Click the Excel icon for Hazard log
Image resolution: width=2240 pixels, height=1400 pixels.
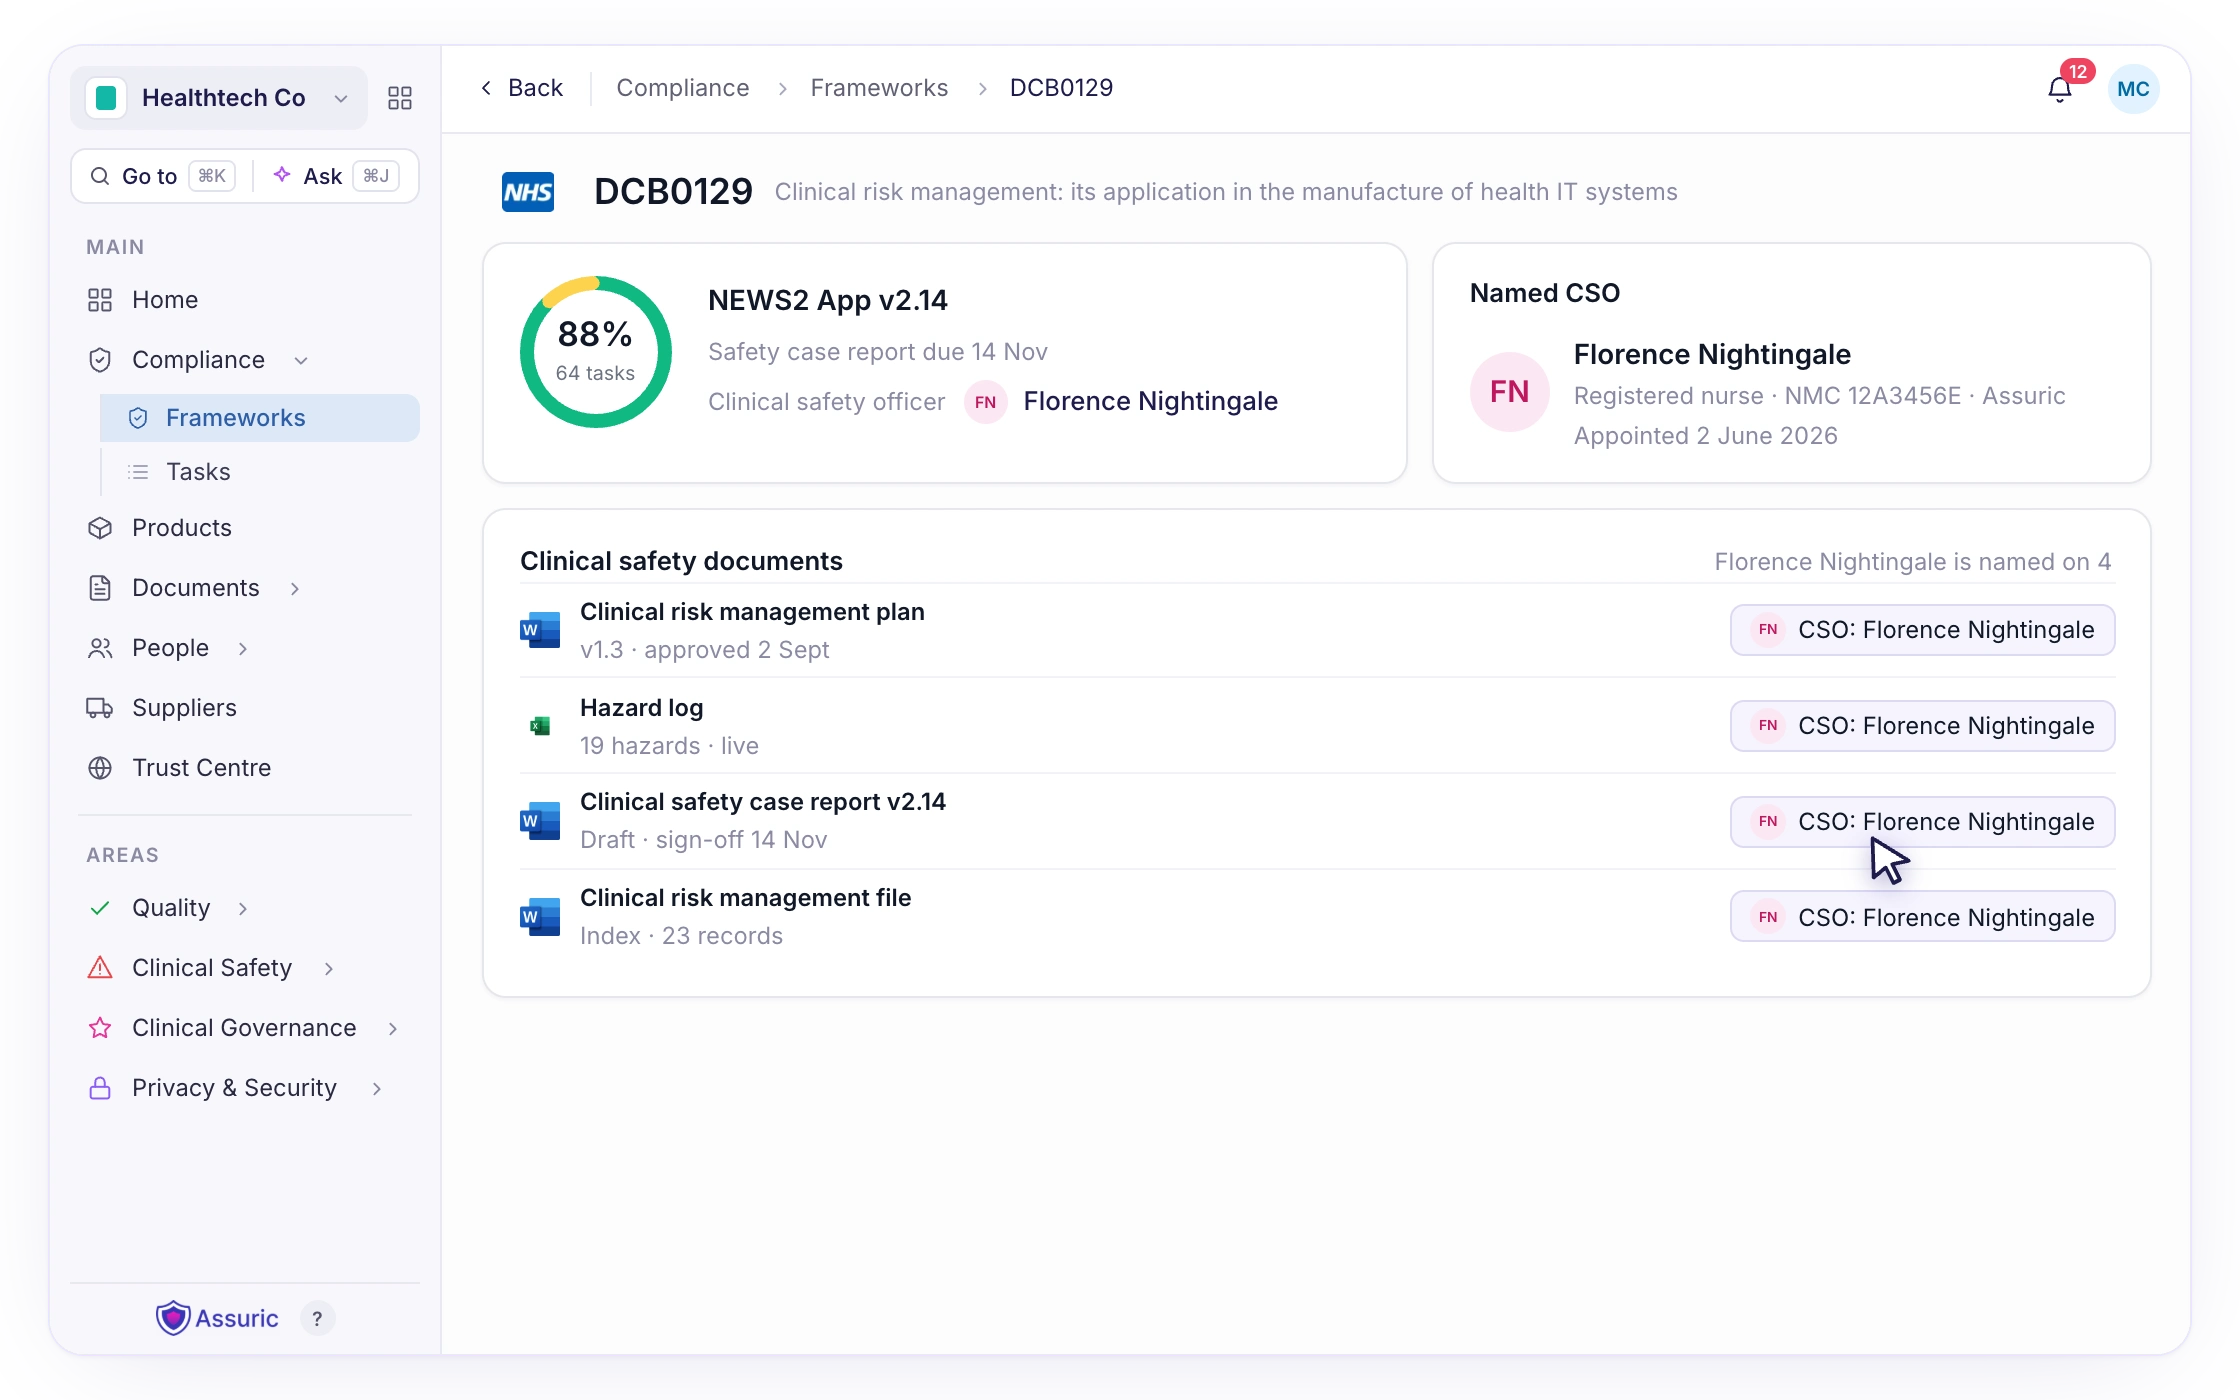[540, 726]
